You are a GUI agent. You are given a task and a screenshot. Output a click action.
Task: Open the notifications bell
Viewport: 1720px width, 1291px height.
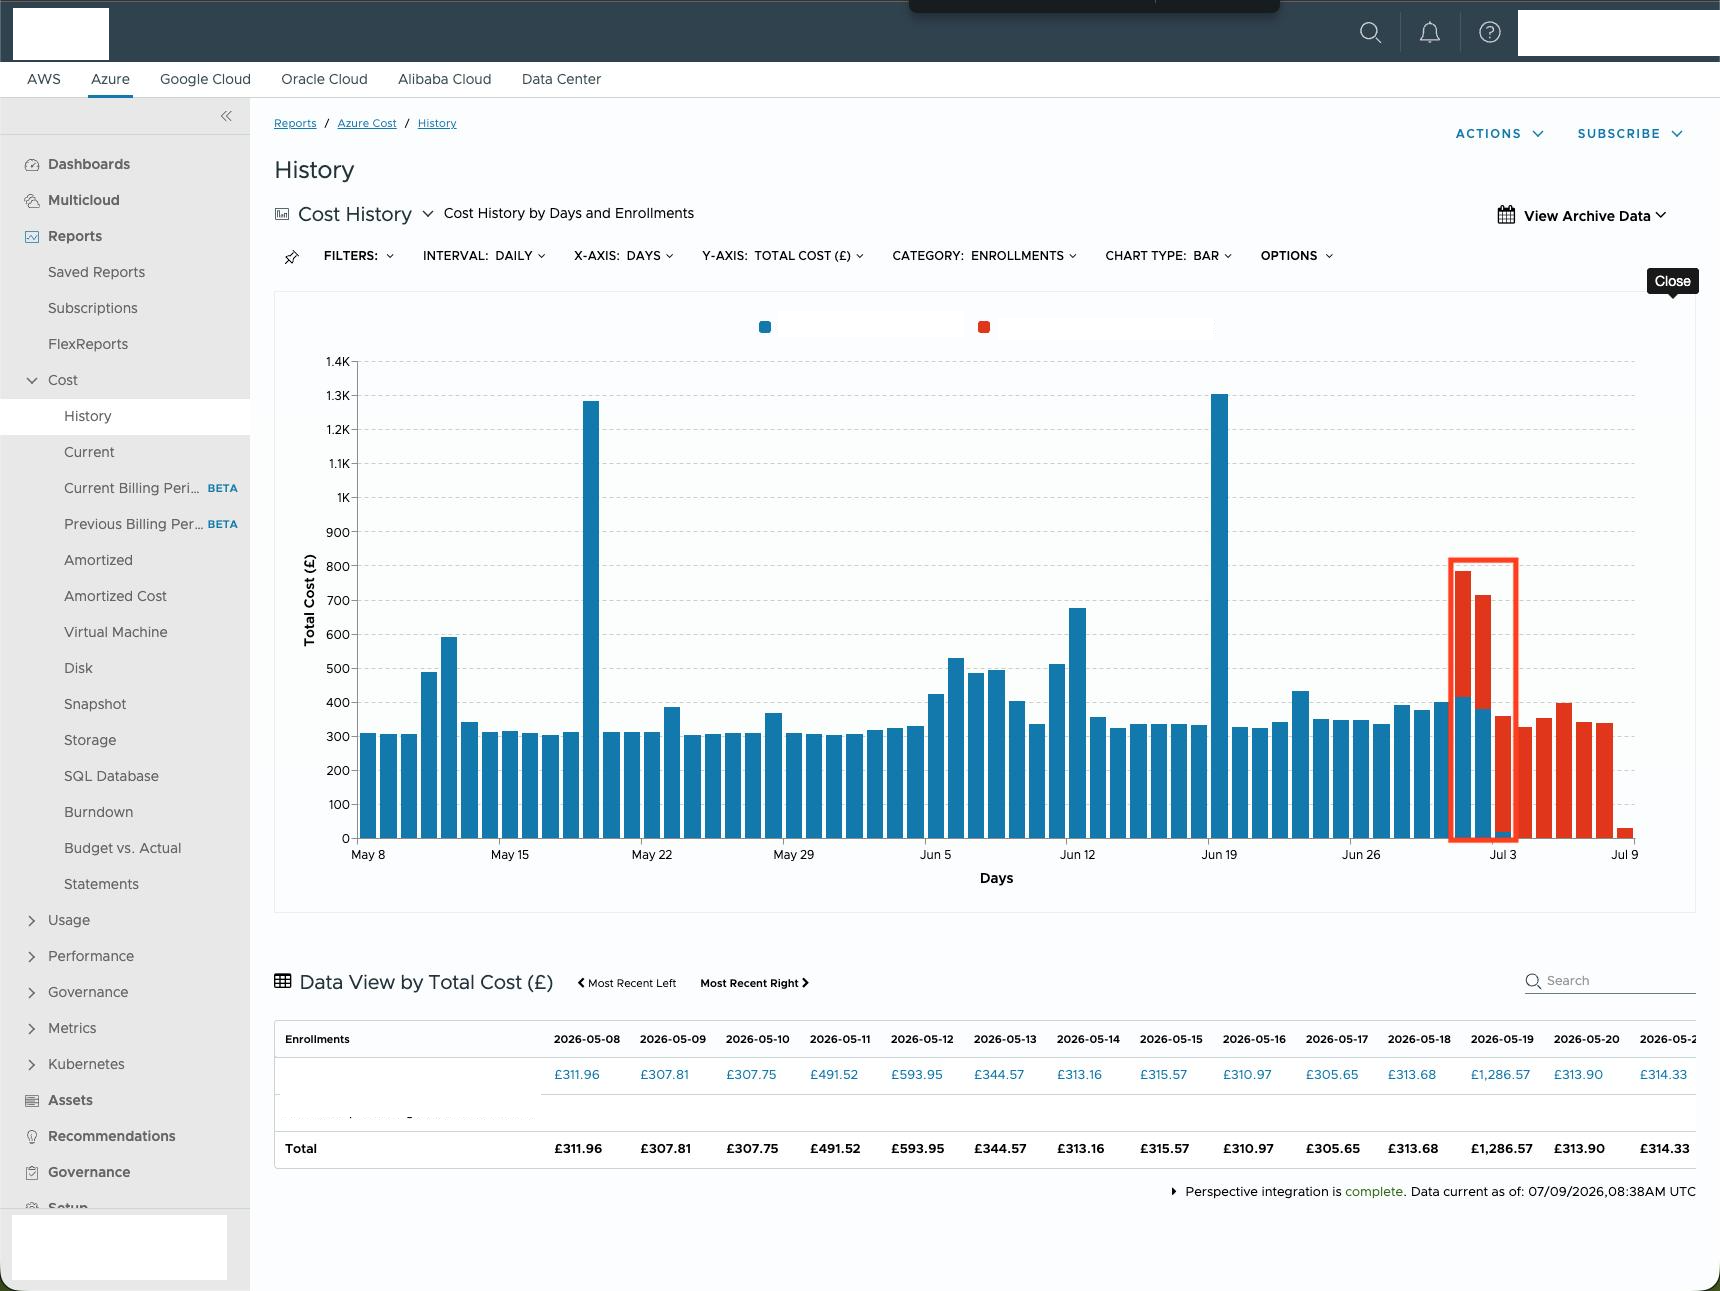coord(1430,33)
